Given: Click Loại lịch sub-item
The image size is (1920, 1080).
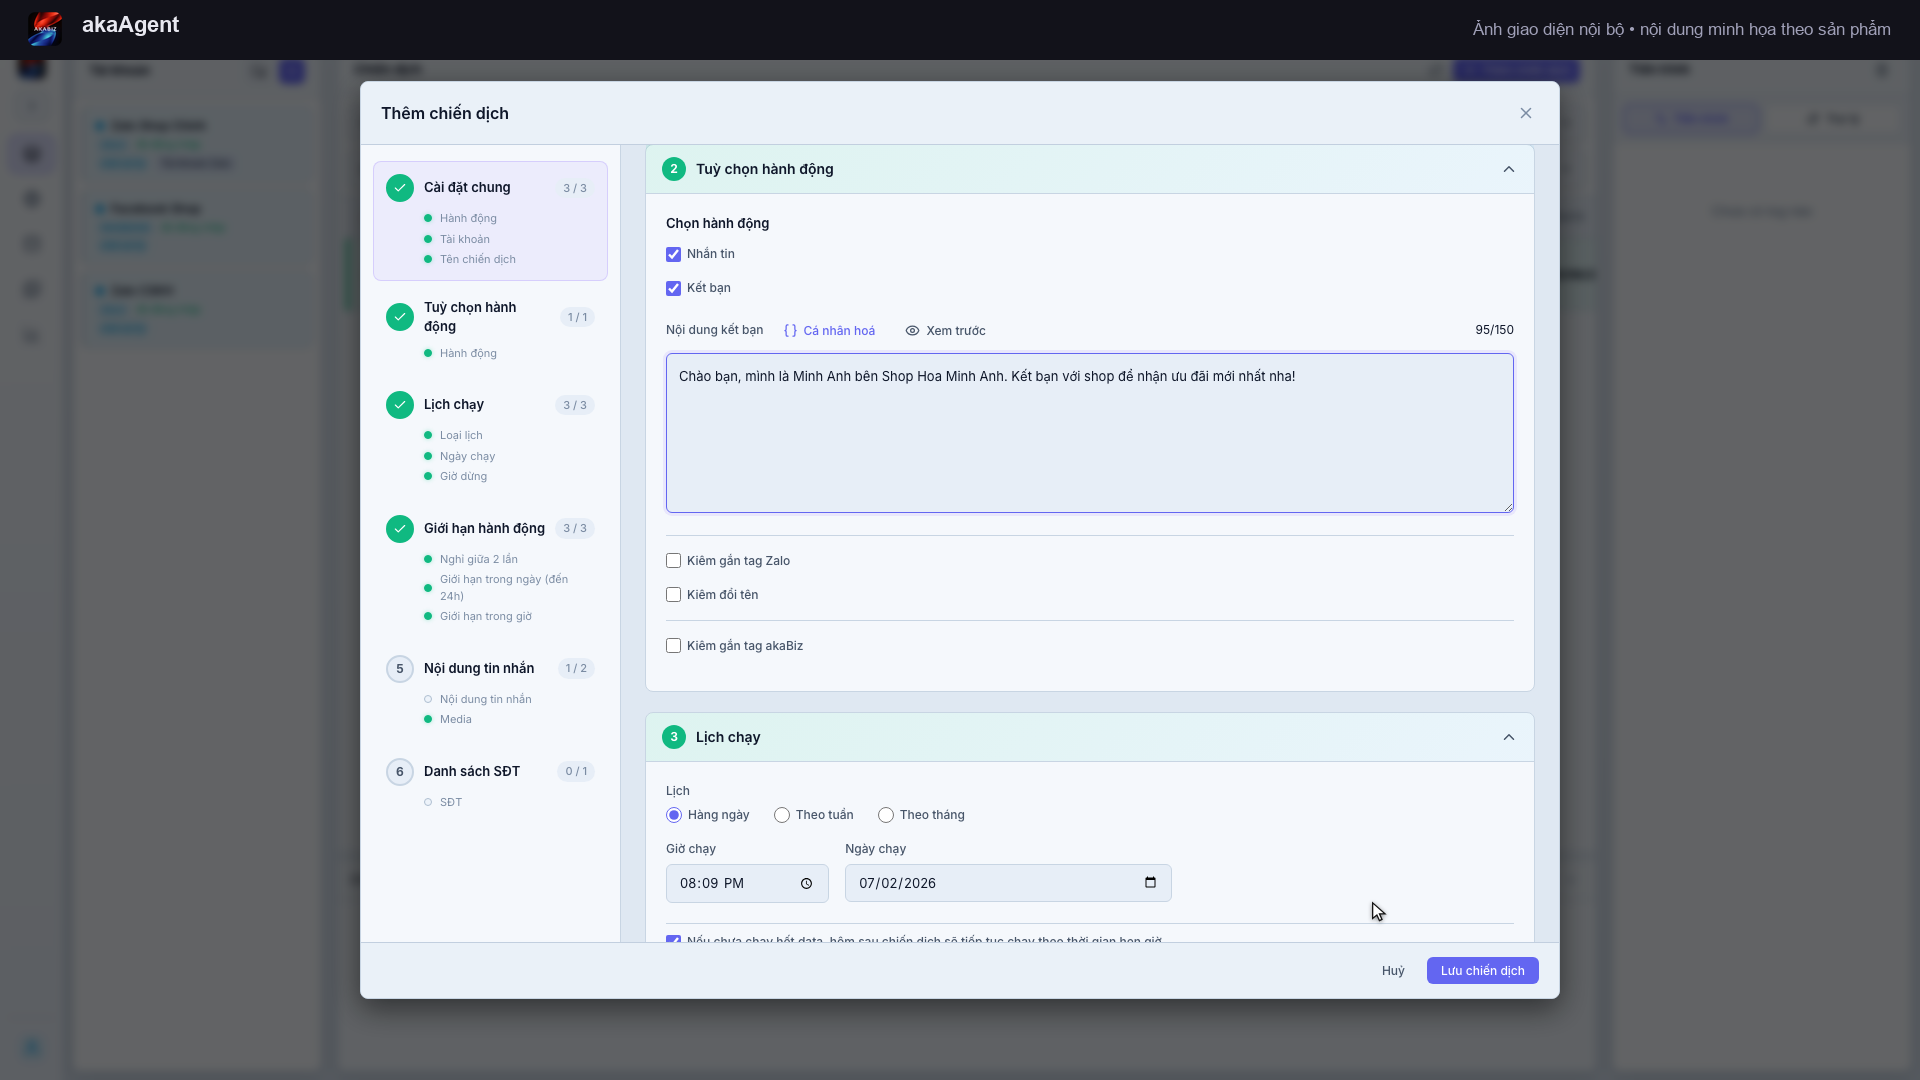Looking at the screenshot, I should point(461,436).
